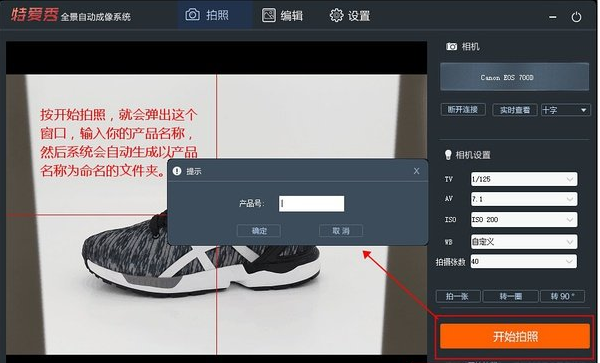Screen dimensions: 600x363
Task: Minimize the window with the dash icon
Action: (553, 17)
